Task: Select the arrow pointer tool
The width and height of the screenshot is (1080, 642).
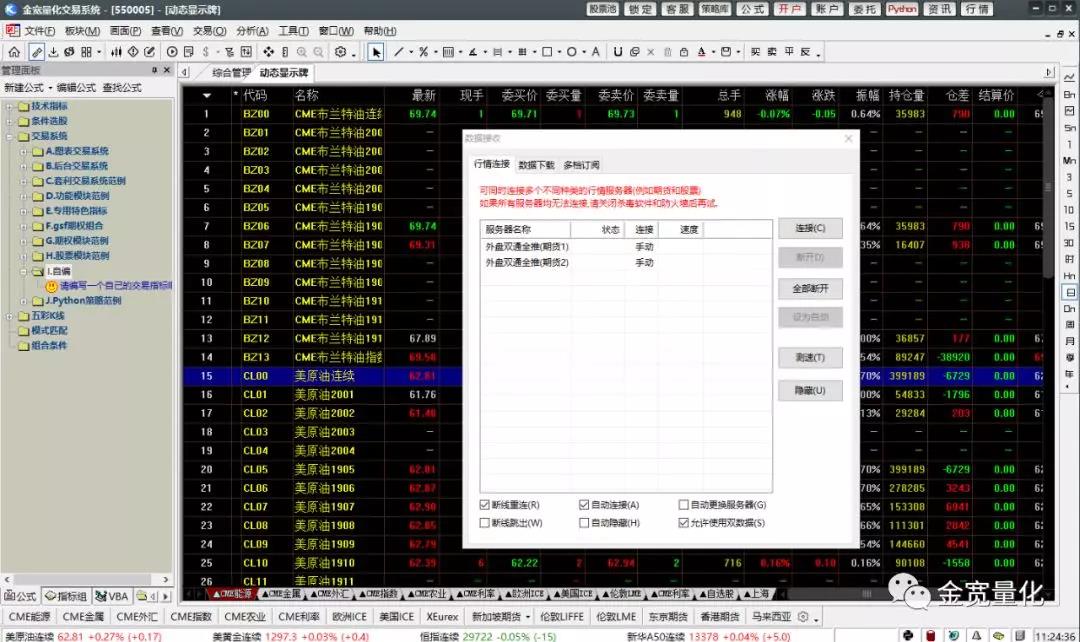Action: pos(375,52)
